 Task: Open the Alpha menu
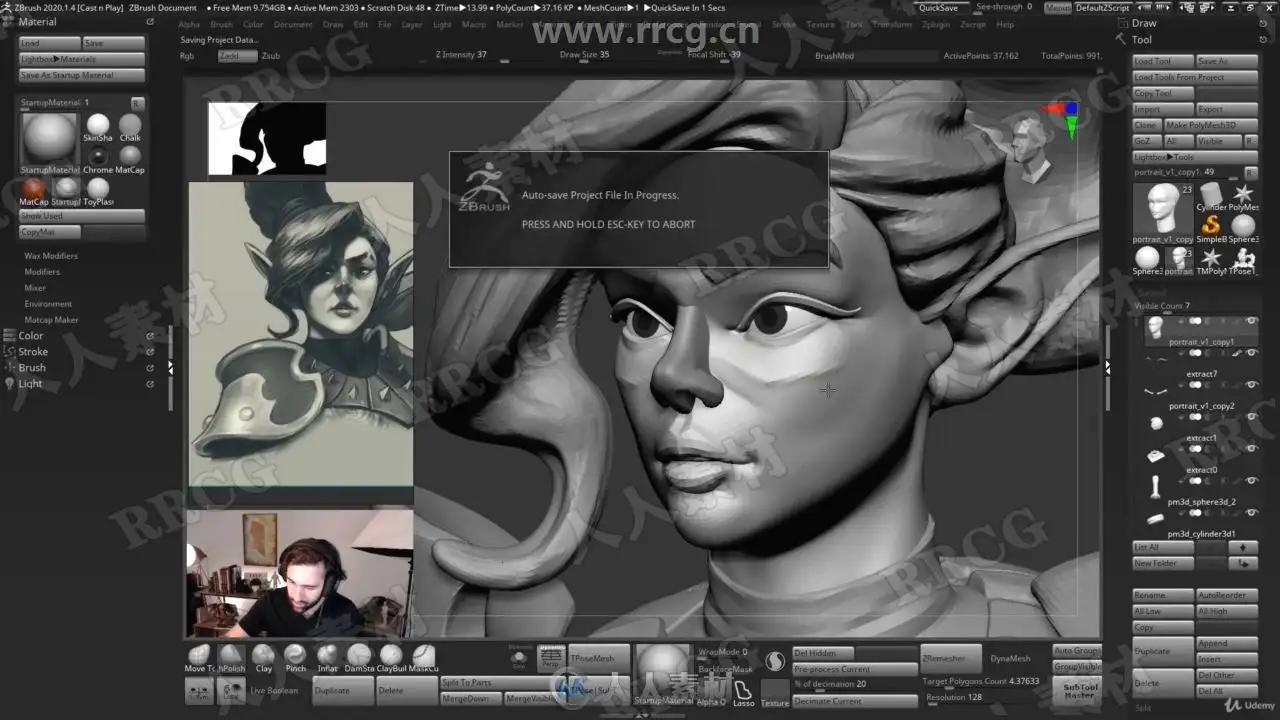click(x=189, y=24)
